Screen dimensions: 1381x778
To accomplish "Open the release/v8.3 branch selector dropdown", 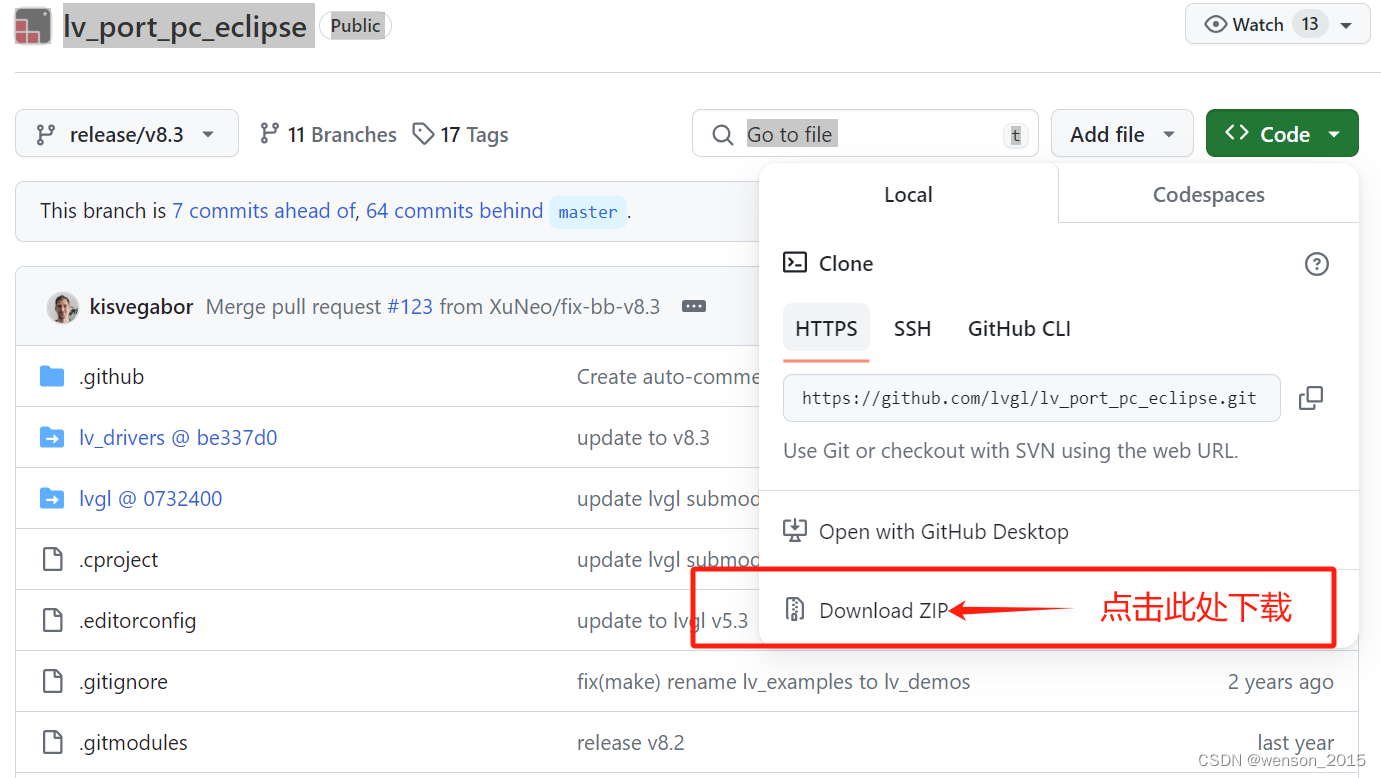I will 127,134.
